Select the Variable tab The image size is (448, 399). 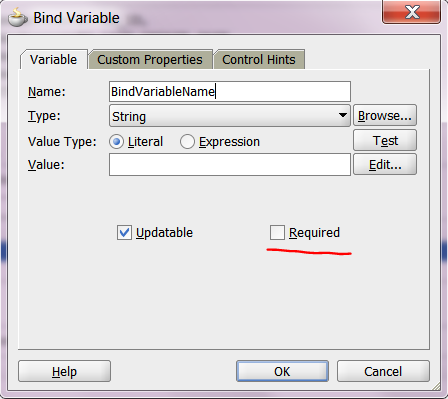pyautogui.click(x=54, y=60)
